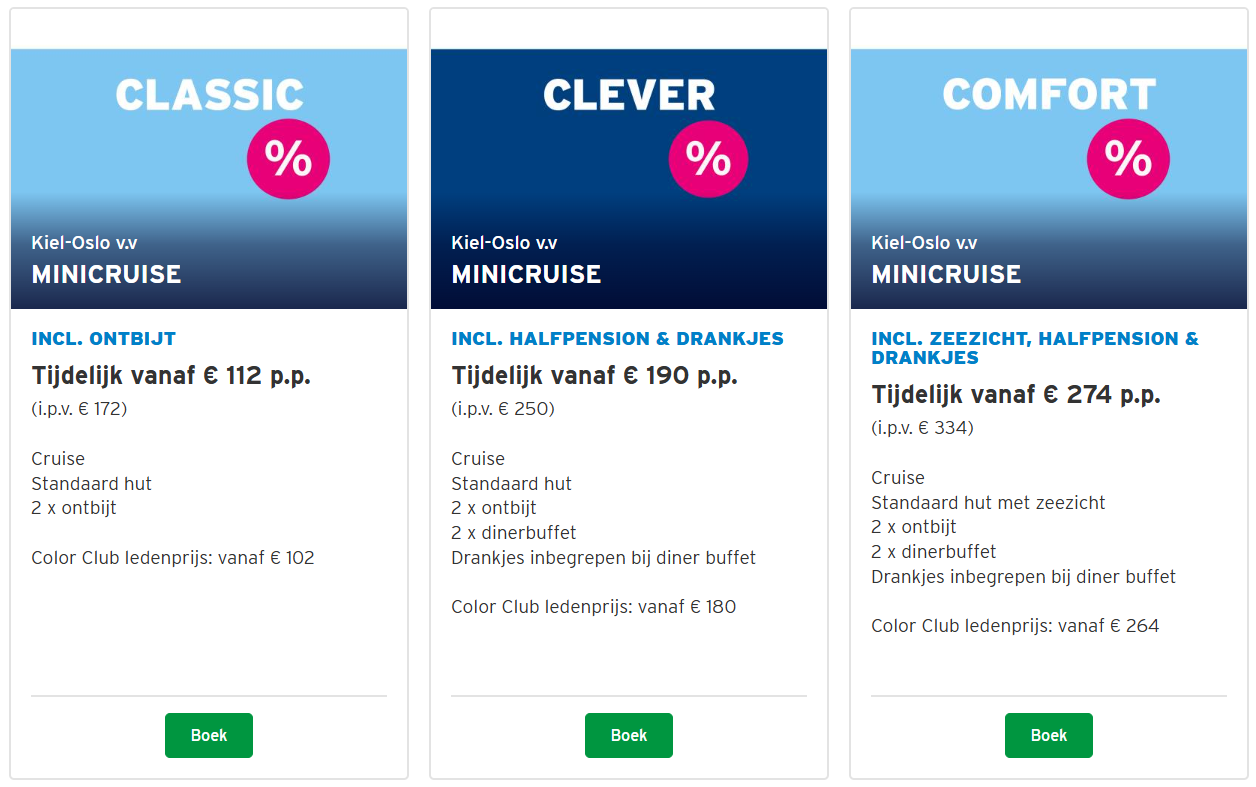Click the 'Tijdelijk vanaf € 190 p.p.' price
The width and height of the screenshot is (1256, 787).
coord(594,376)
